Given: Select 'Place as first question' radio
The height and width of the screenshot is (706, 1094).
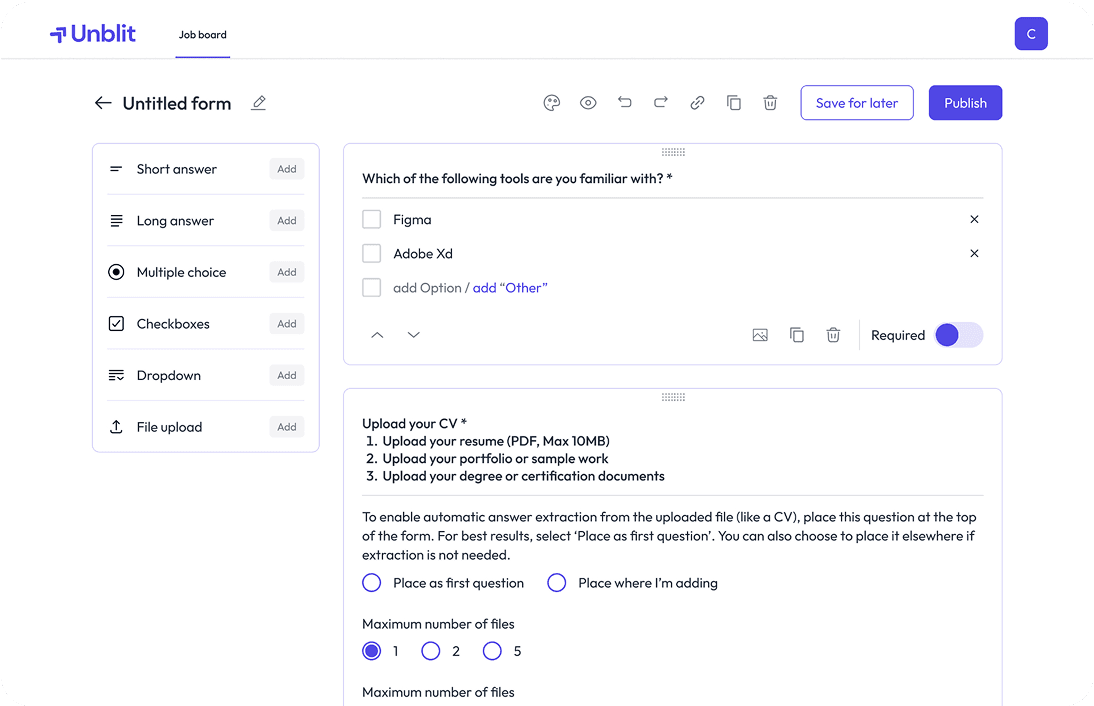Looking at the screenshot, I should click(x=372, y=583).
